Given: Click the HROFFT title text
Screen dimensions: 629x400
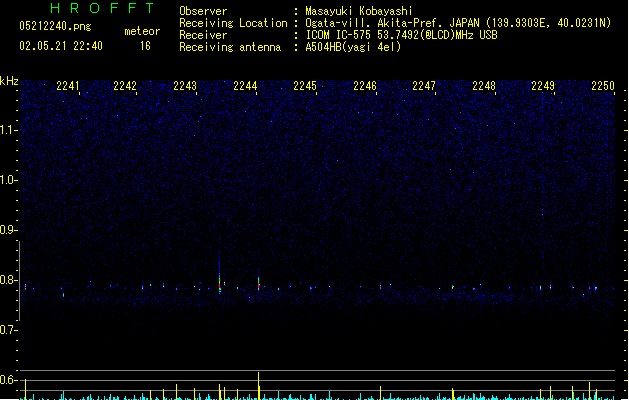Looking at the screenshot, I should [x=102, y=8].
